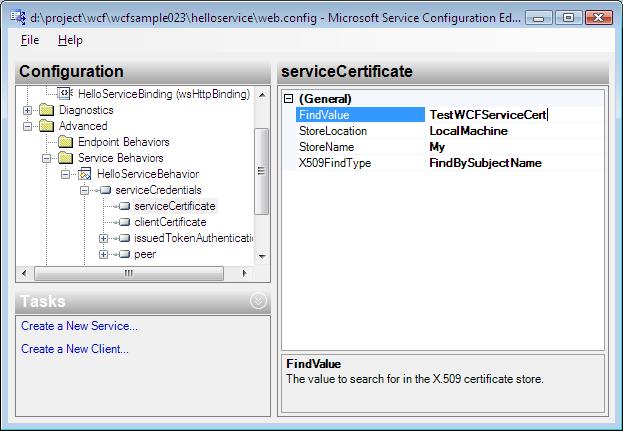Select the HelloServiceBehavior tree label
Screen dimensions: 623x431
pyautogui.click(x=148, y=174)
